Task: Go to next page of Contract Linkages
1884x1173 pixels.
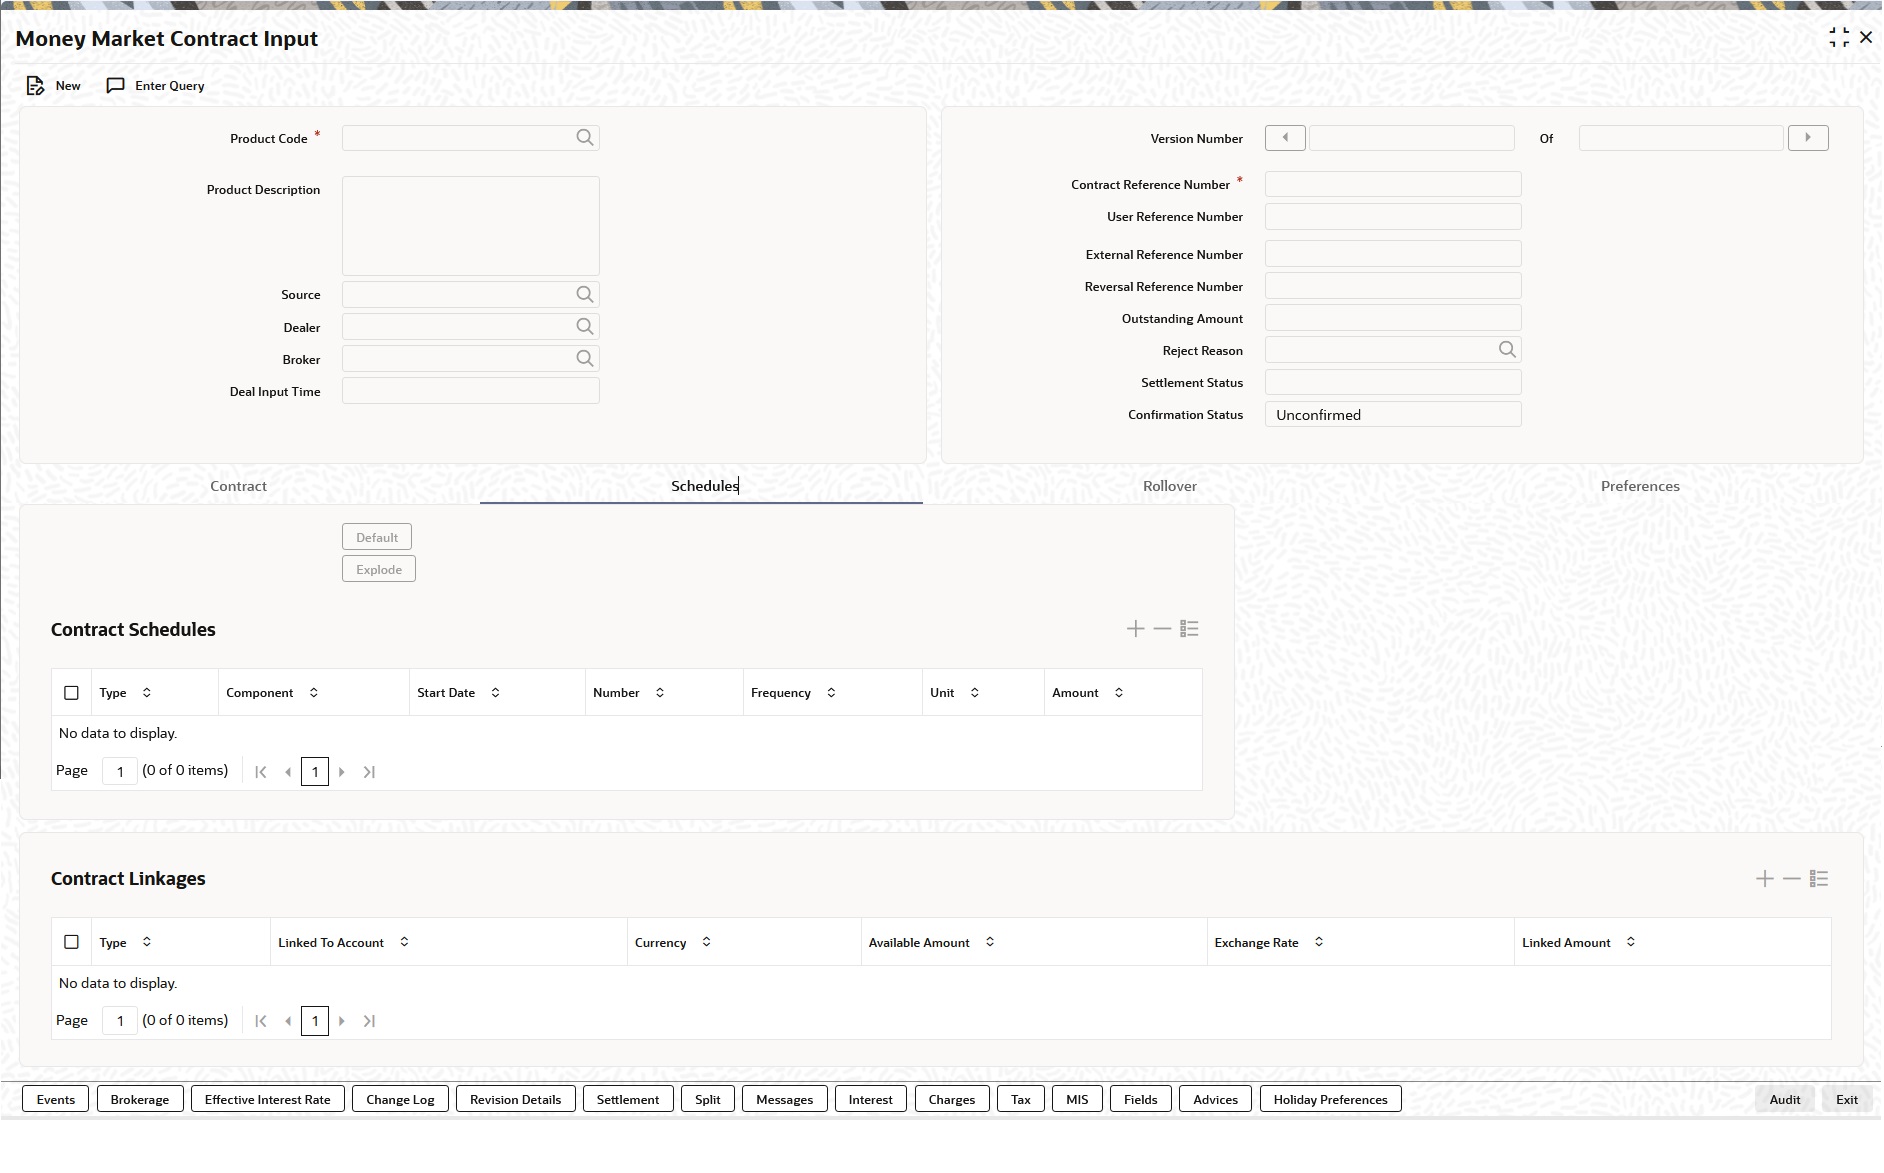Action: click(x=342, y=1021)
